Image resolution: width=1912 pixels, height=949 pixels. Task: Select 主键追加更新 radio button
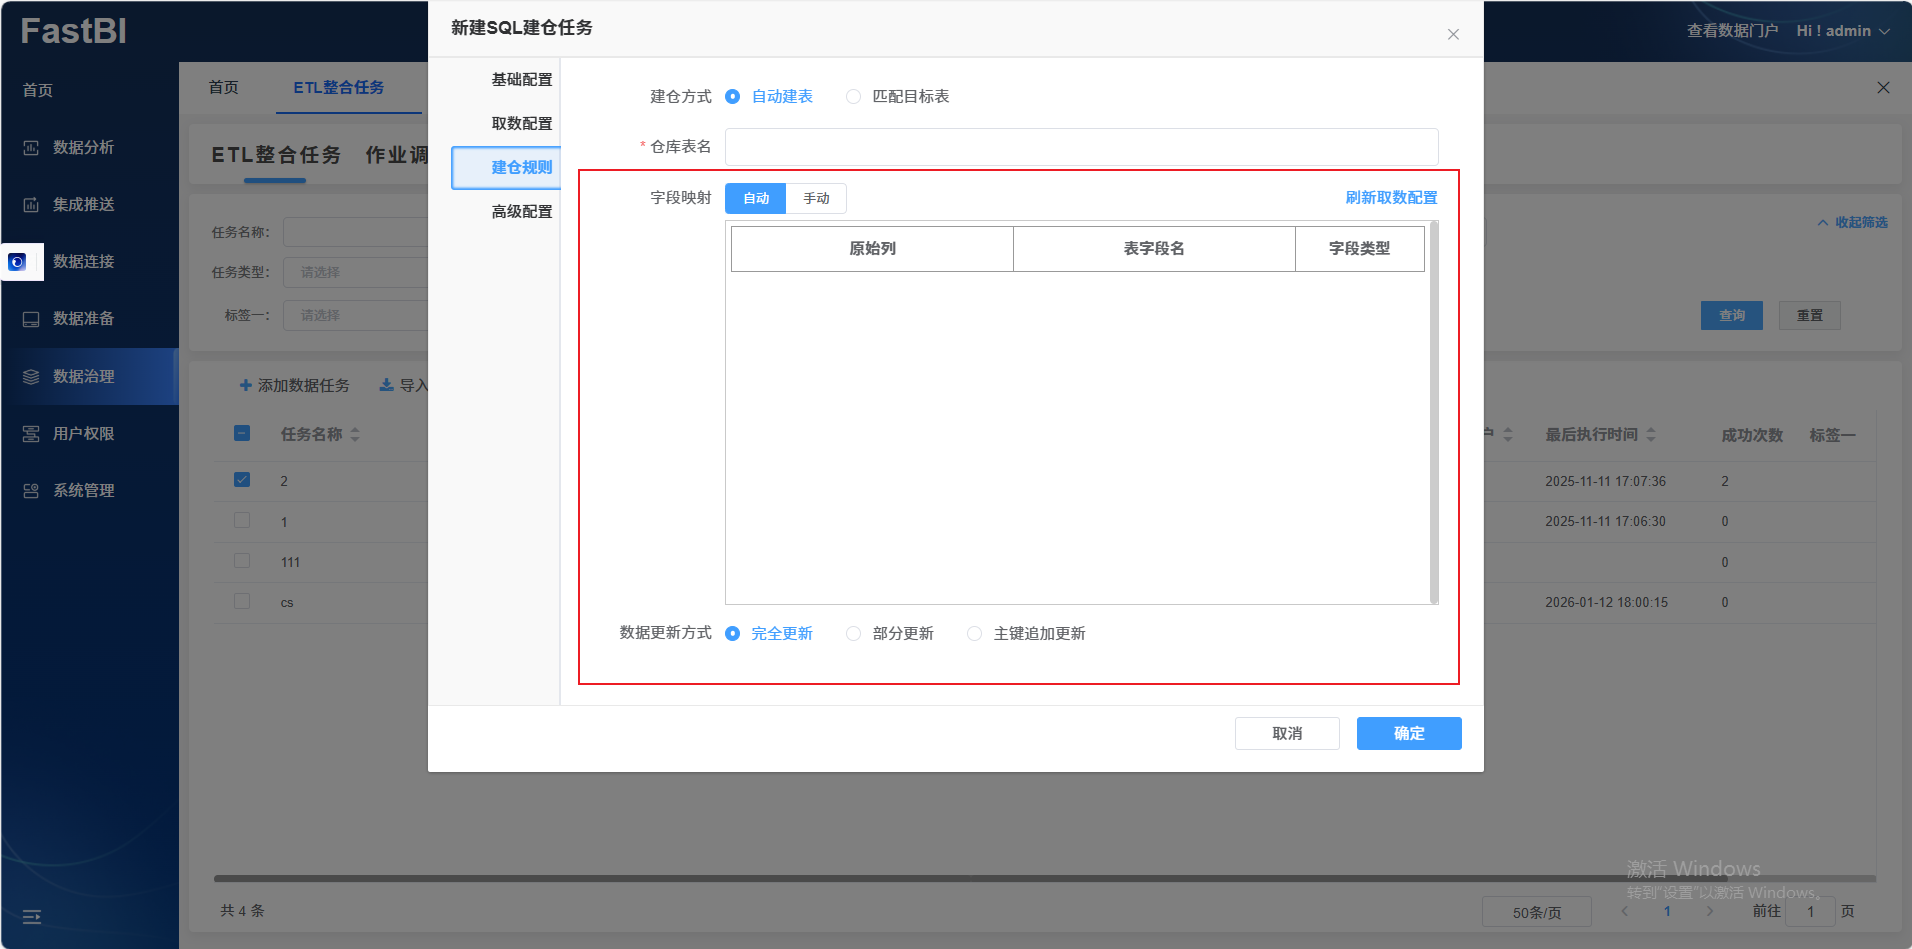point(974,634)
